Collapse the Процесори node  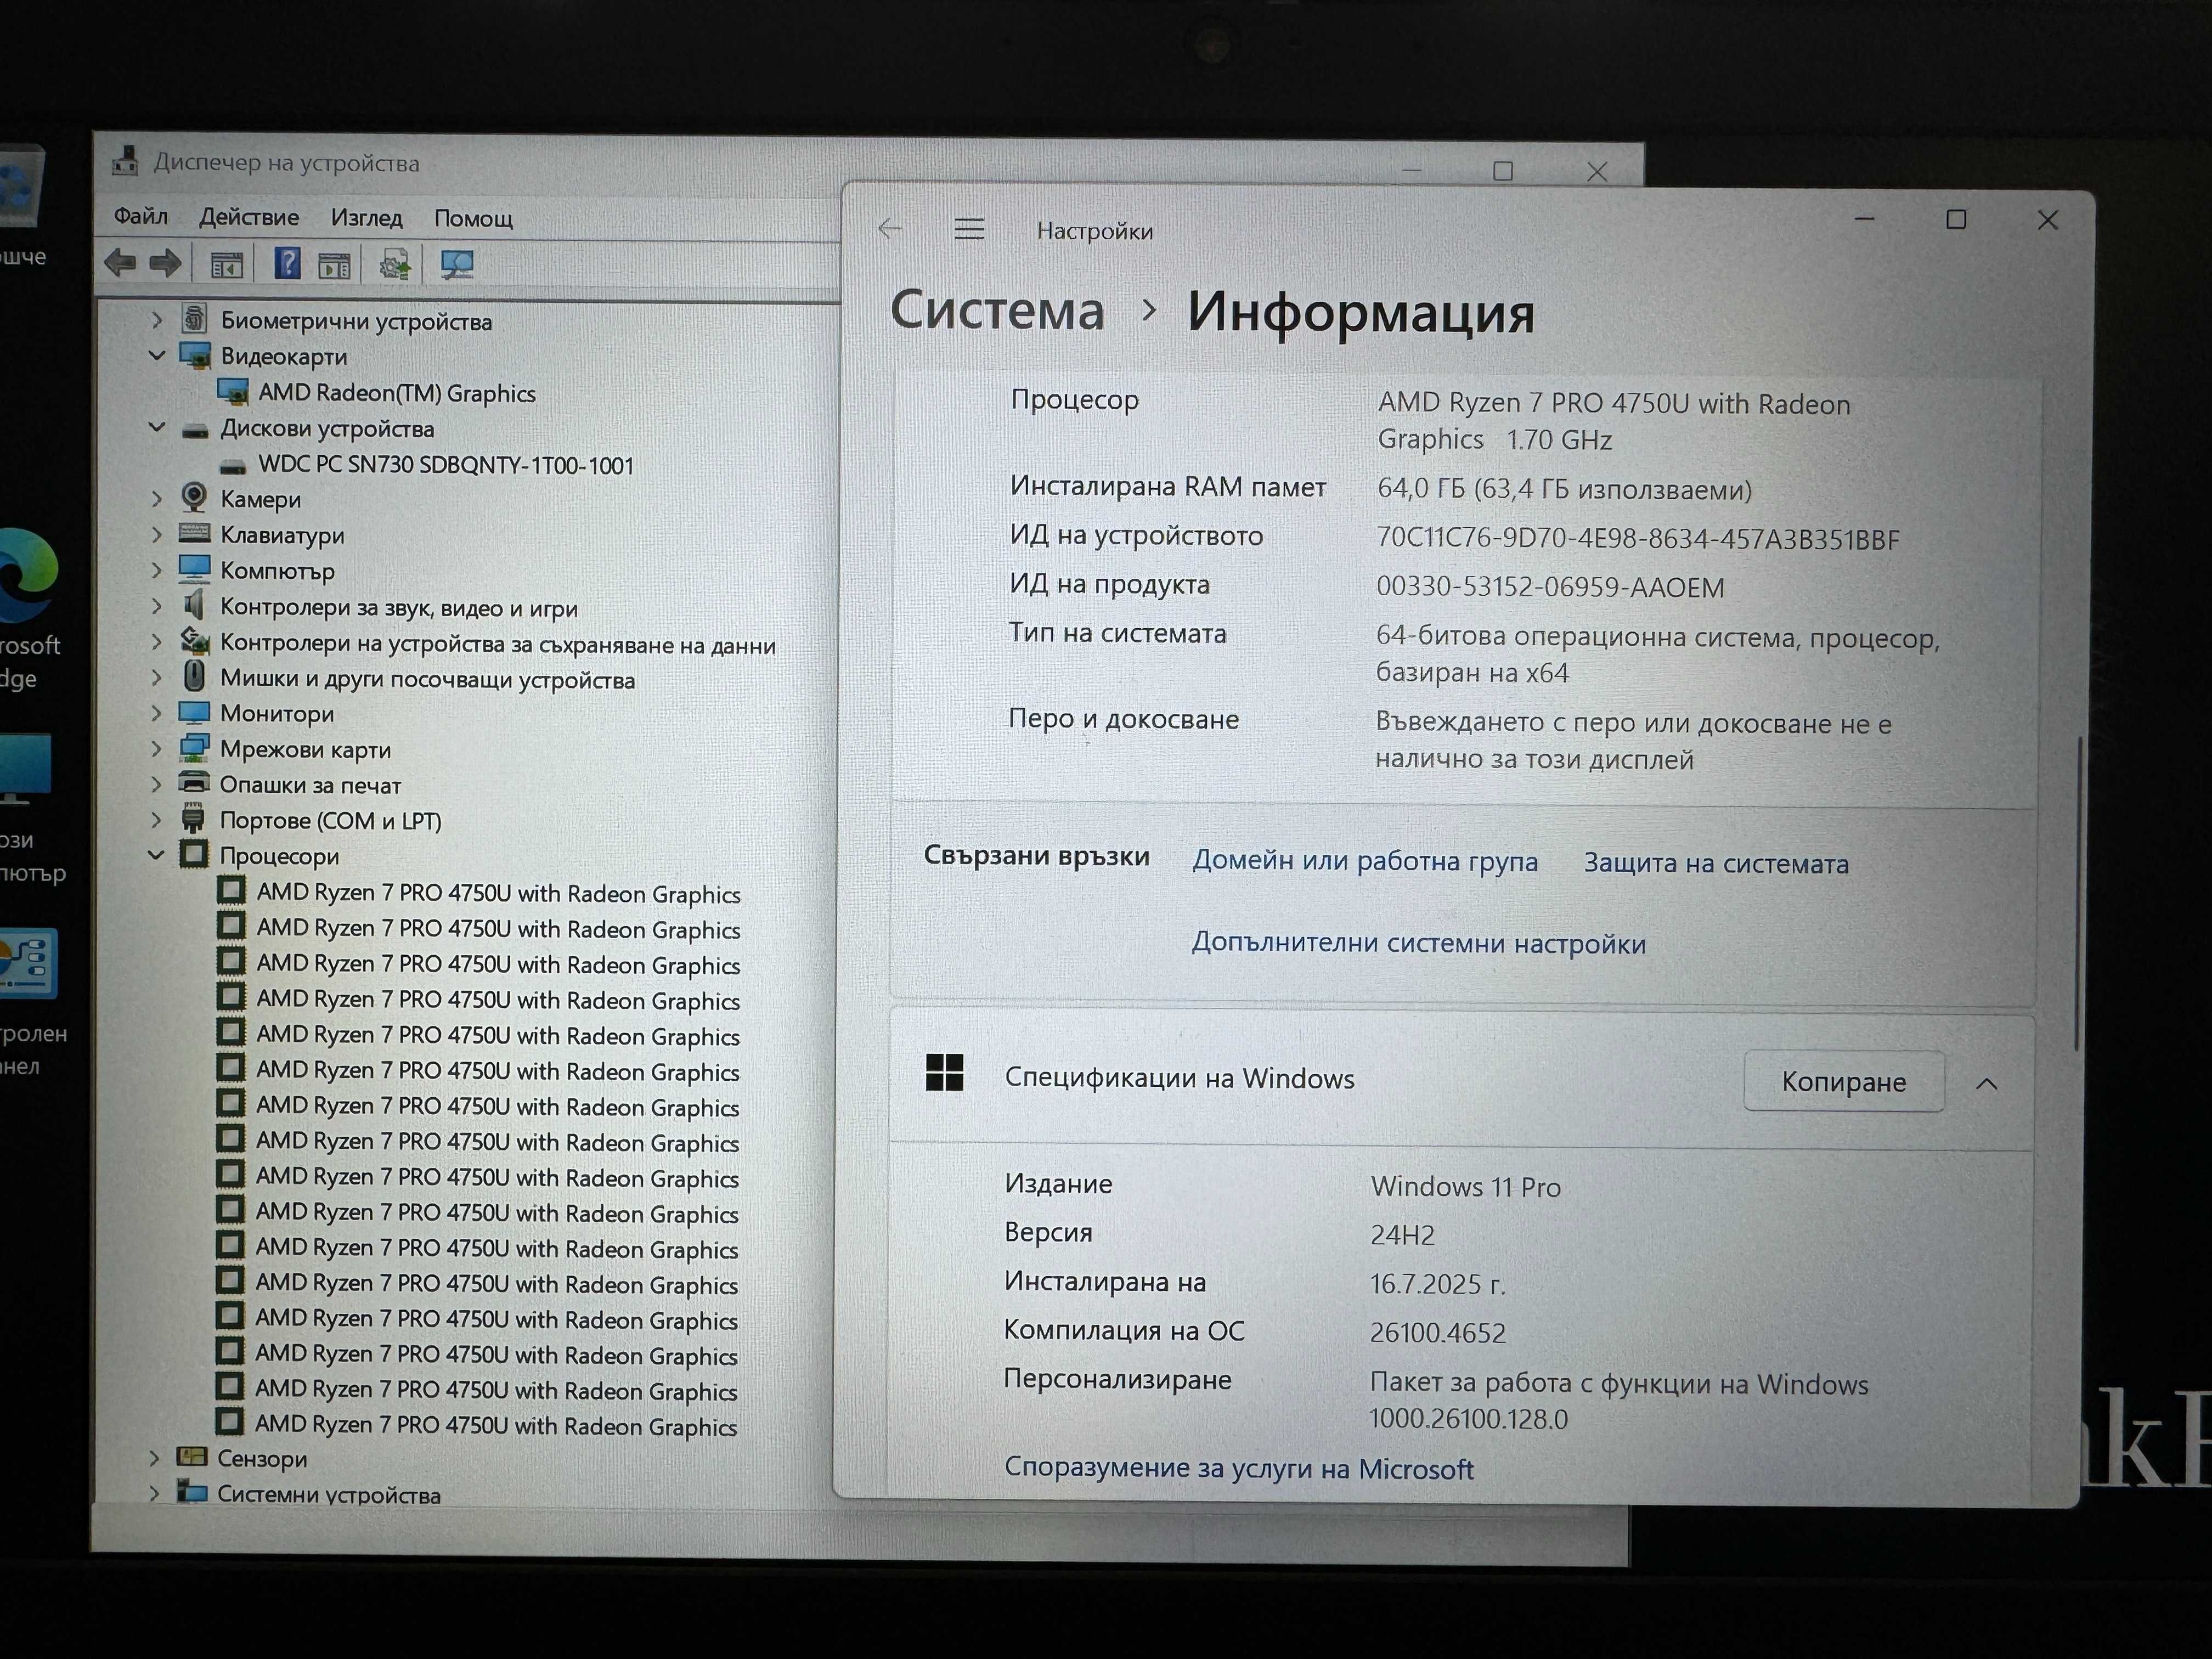coord(156,855)
